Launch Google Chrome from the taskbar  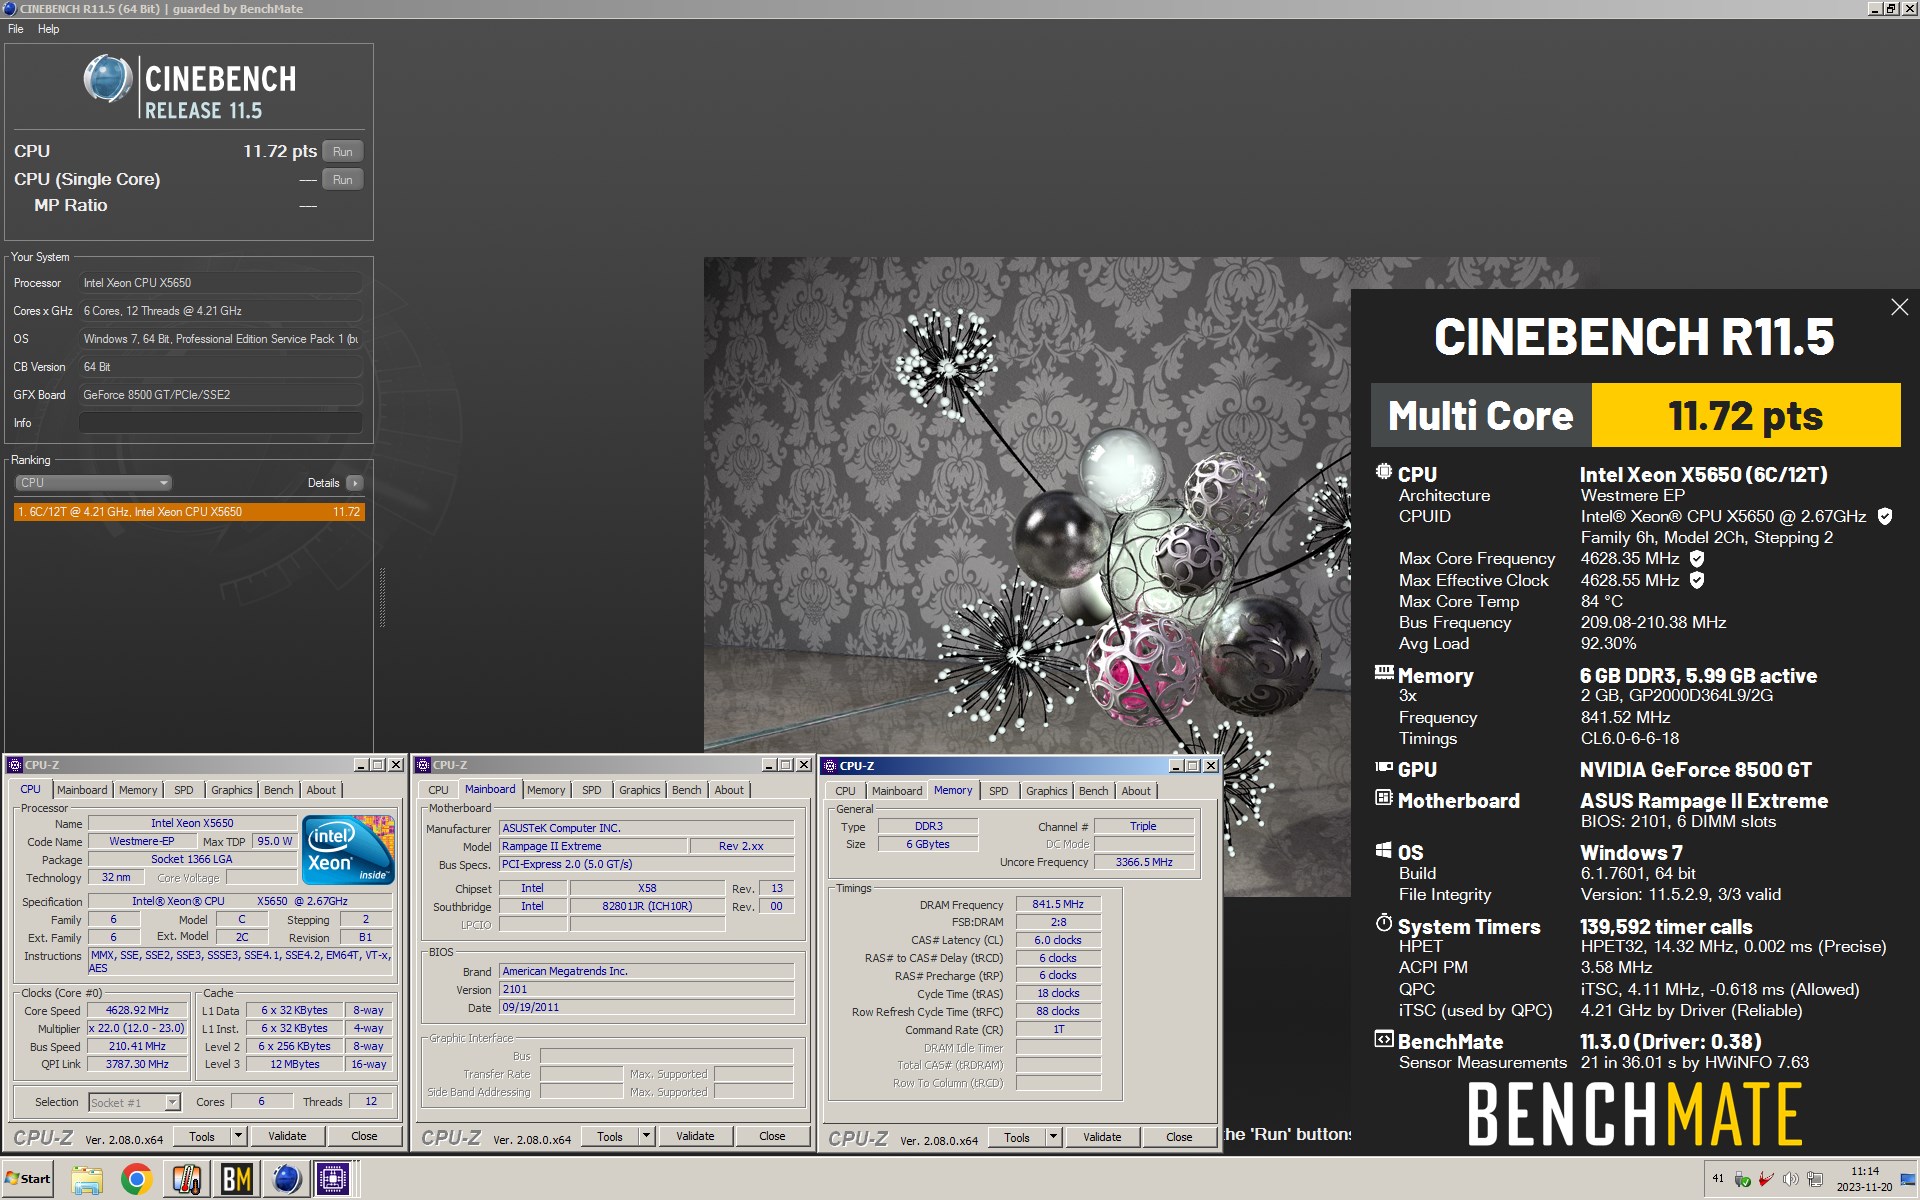coord(137,1180)
